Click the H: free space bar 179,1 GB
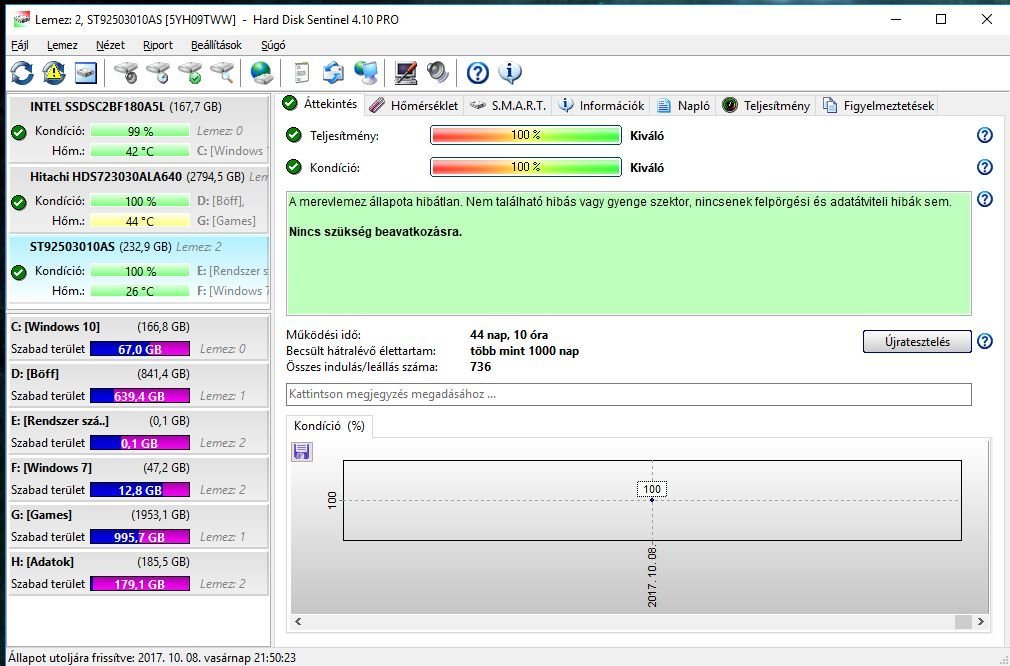The height and width of the screenshot is (666, 1010). pos(140,584)
